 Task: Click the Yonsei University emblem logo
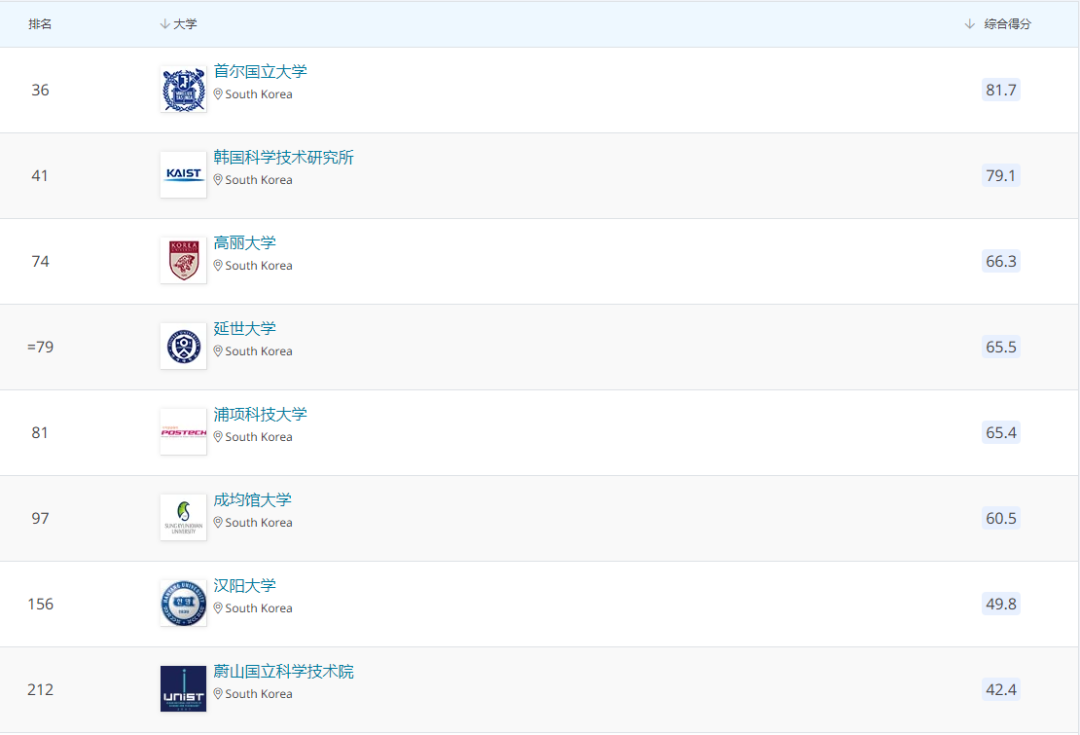[x=183, y=346]
